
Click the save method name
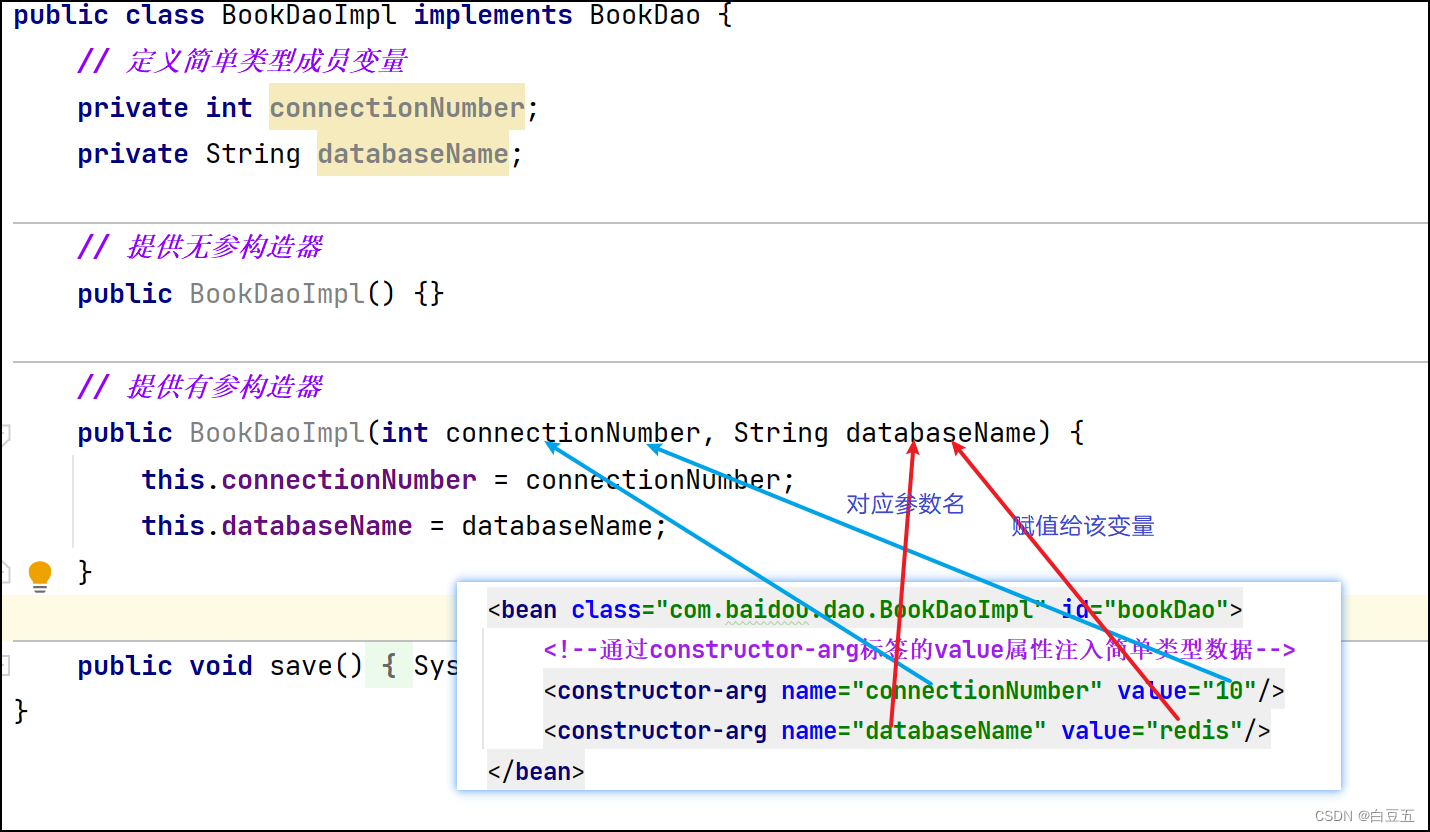point(301,666)
